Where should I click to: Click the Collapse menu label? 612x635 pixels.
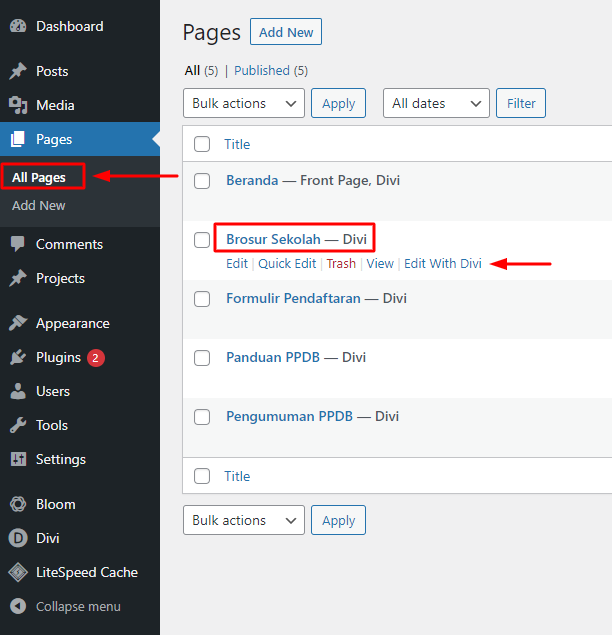click(x=78, y=606)
